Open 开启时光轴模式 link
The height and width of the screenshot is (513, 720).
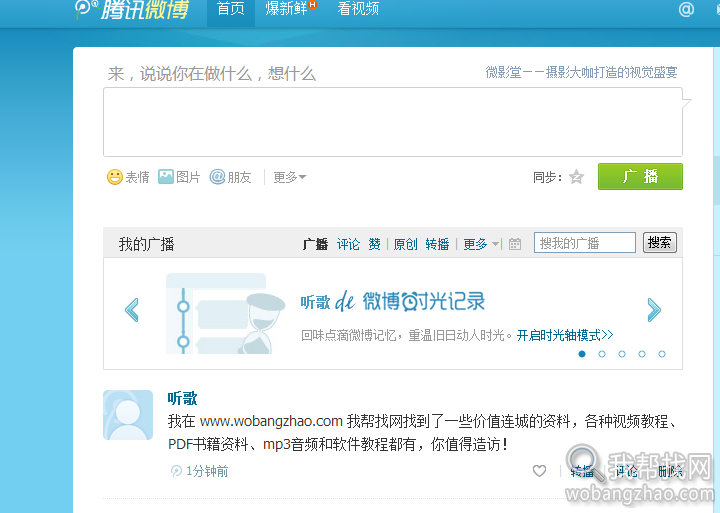pyautogui.click(x=565, y=335)
